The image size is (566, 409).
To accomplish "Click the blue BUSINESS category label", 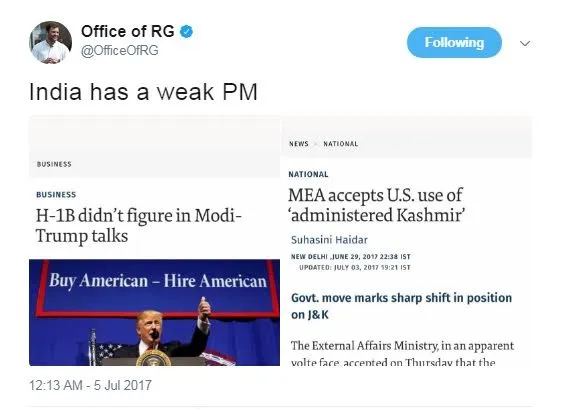I will pyautogui.click(x=56, y=195).
